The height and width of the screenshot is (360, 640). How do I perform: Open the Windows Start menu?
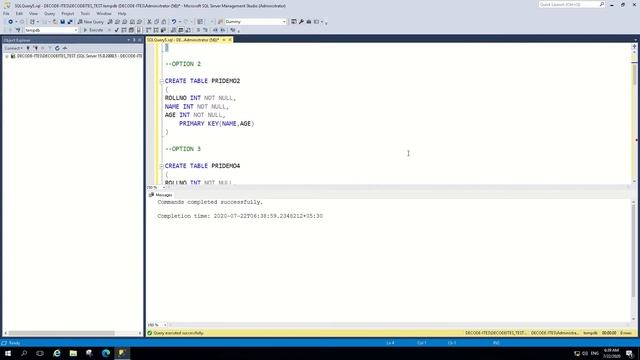[x=8, y=353]
